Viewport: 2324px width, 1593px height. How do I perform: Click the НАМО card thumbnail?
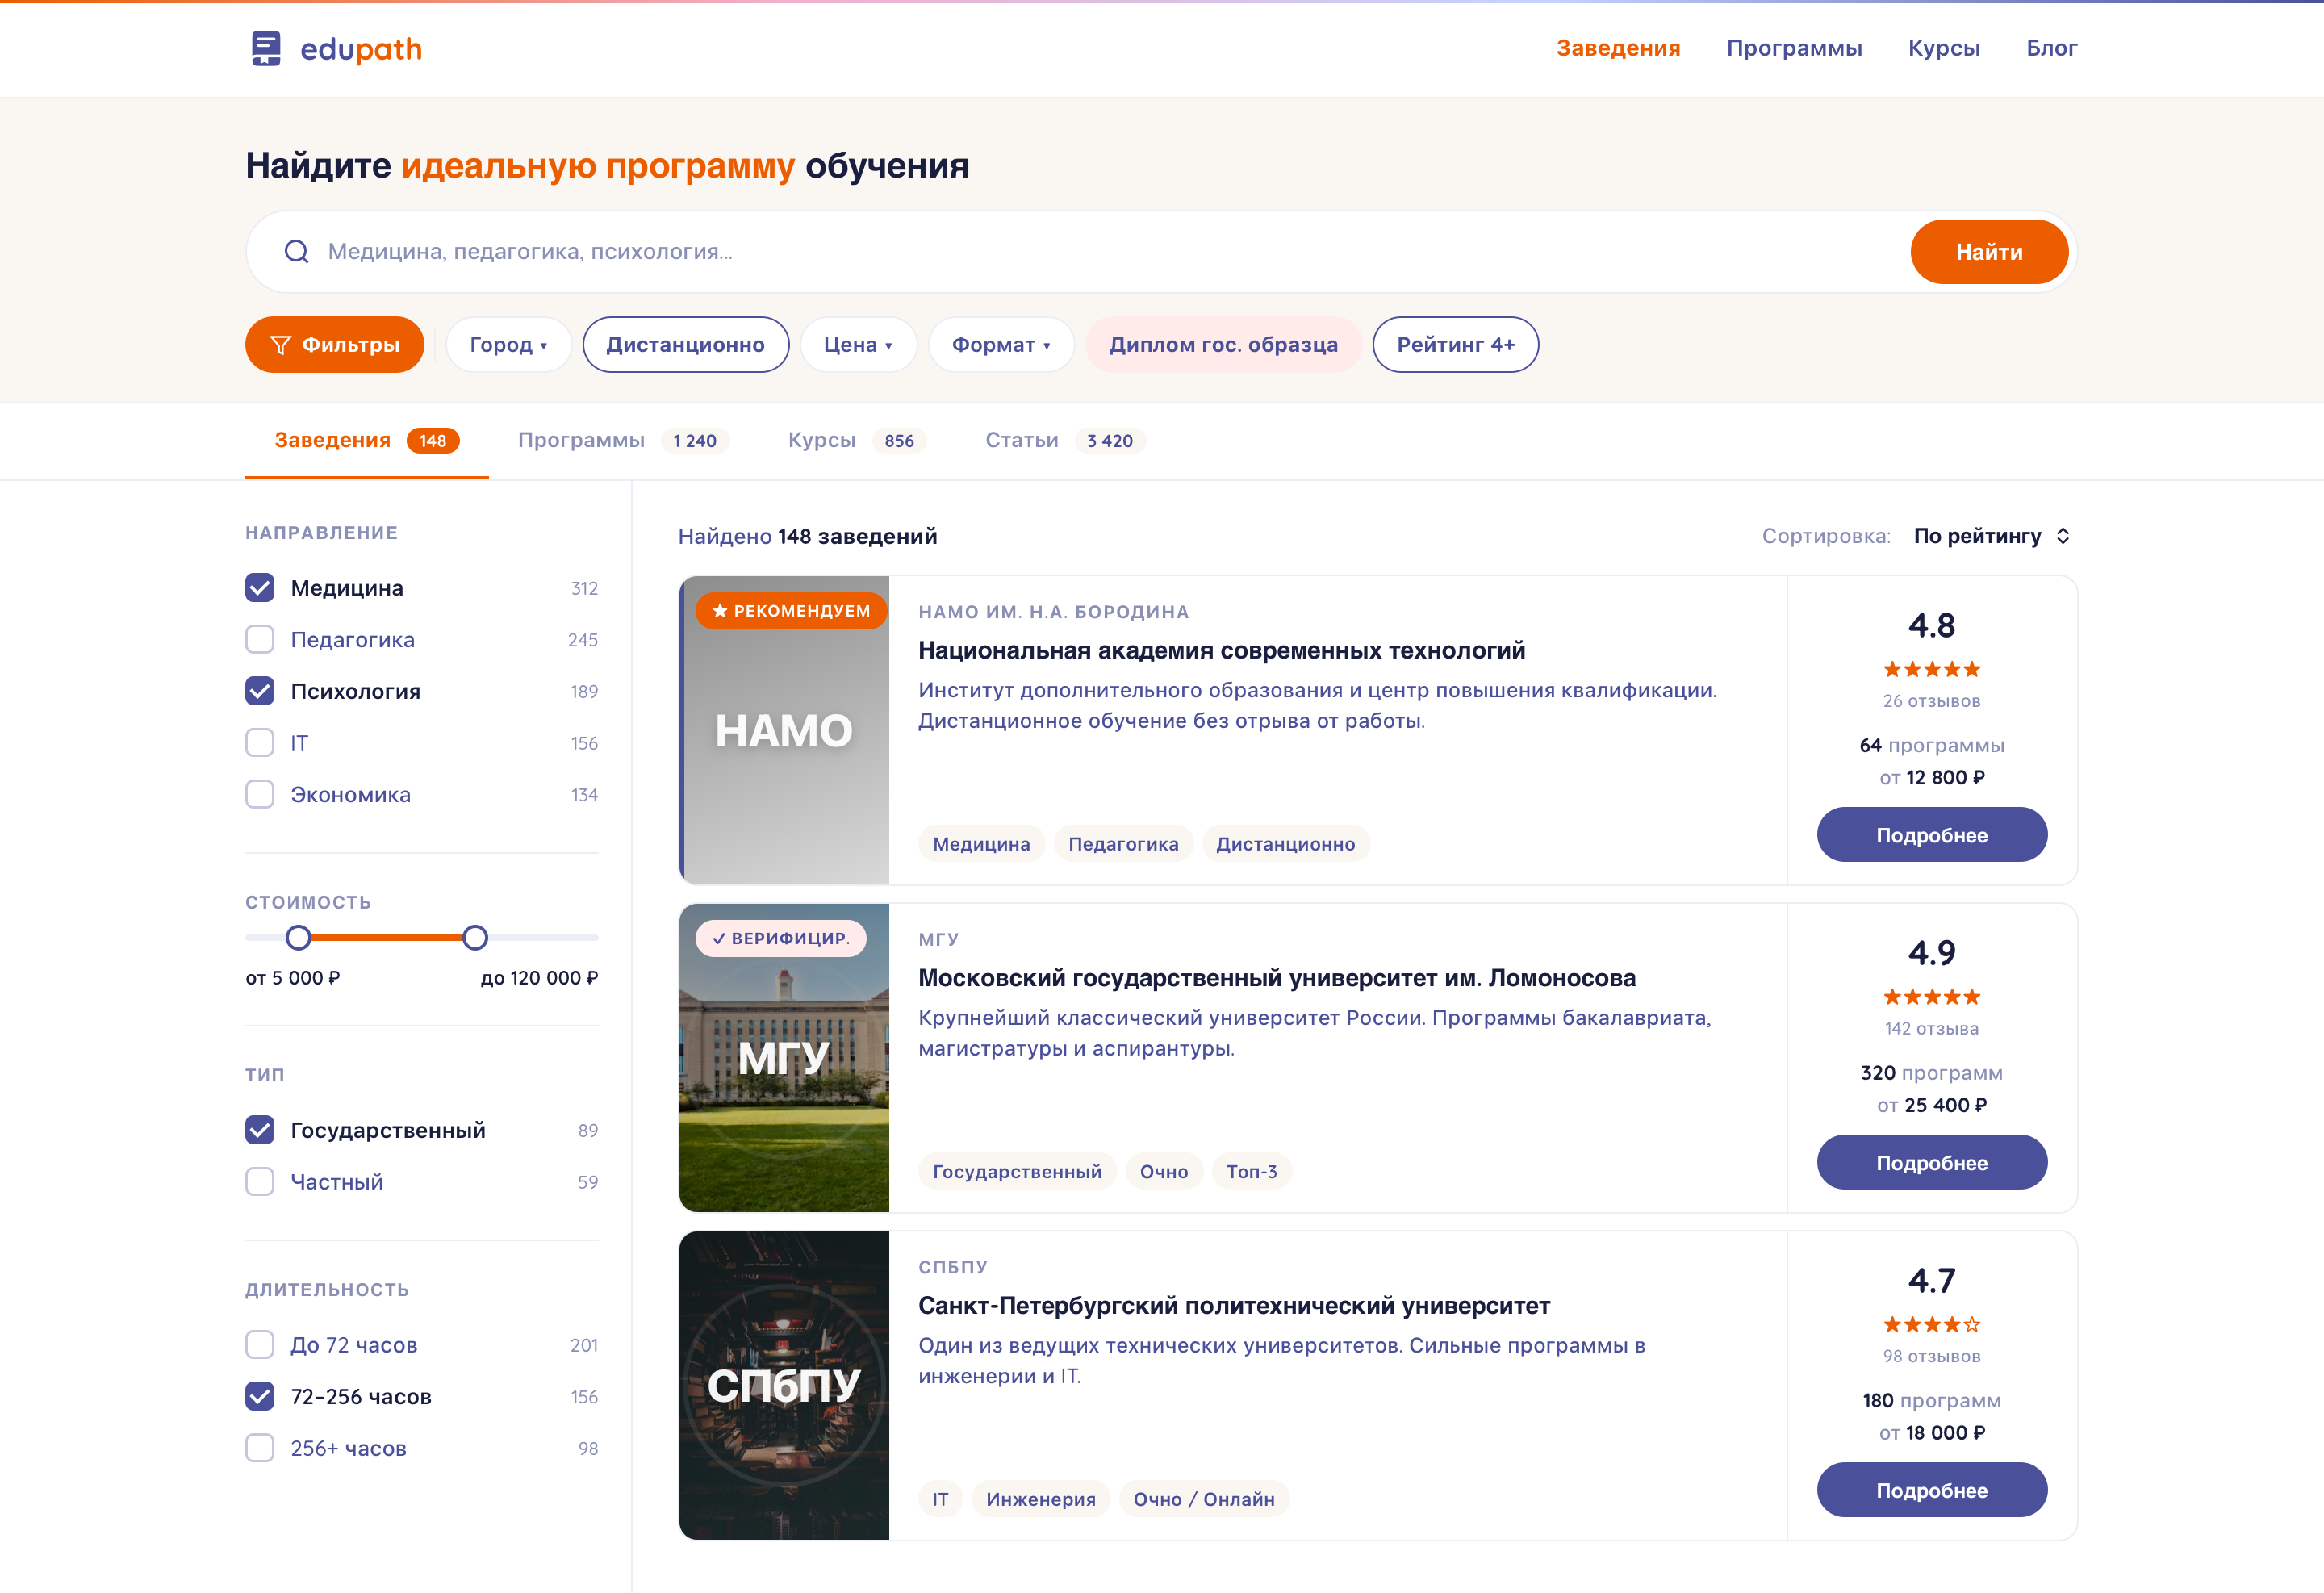pyautogui.click(x=784, y=730)
